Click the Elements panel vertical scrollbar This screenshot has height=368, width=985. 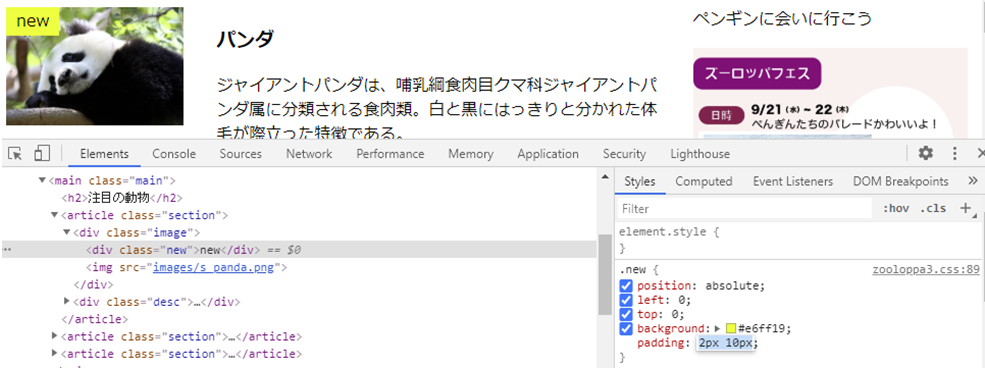tap(605, 274)
